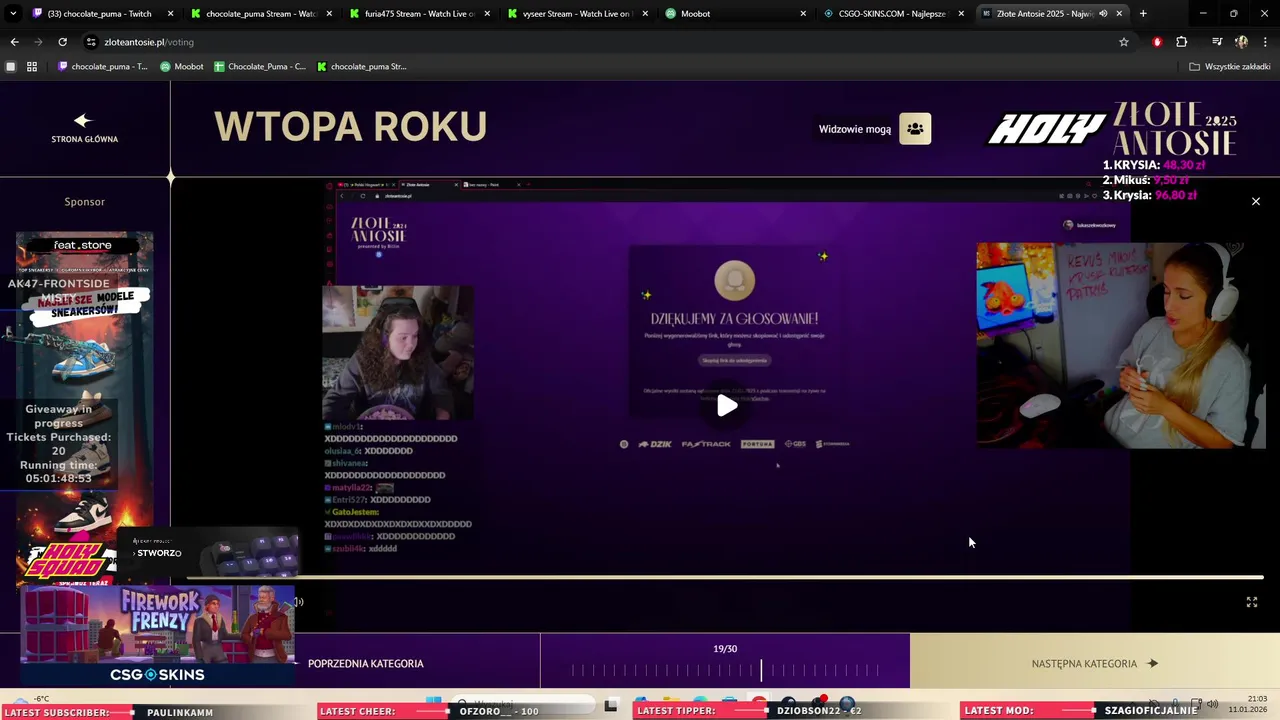Click browser back arrow
Image resolution: width=1280 pixels, height=720 pixels.
click(14, 42)
